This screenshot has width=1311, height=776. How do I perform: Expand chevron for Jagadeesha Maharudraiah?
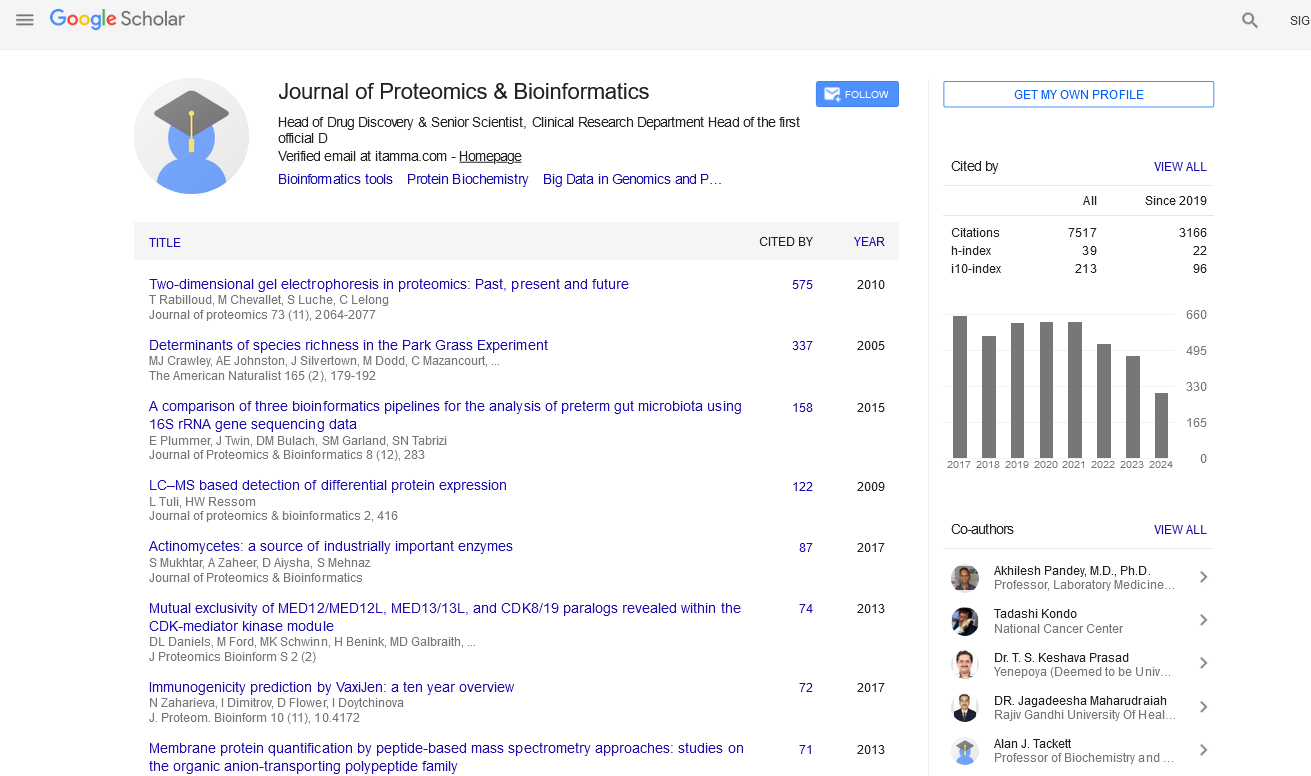coord(1203,707)
